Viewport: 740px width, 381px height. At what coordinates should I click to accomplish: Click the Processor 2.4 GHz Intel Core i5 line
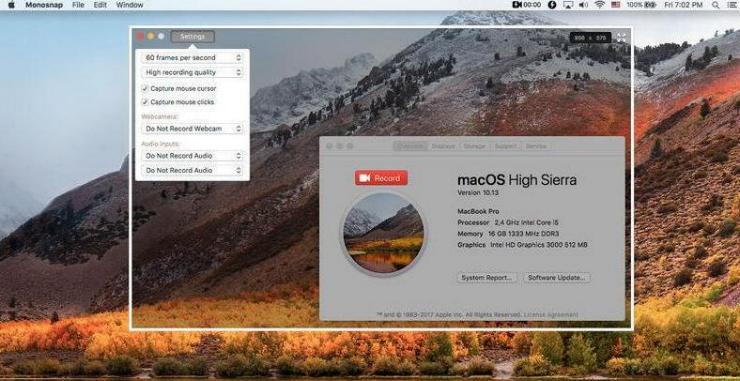click(x=508, y=222)
